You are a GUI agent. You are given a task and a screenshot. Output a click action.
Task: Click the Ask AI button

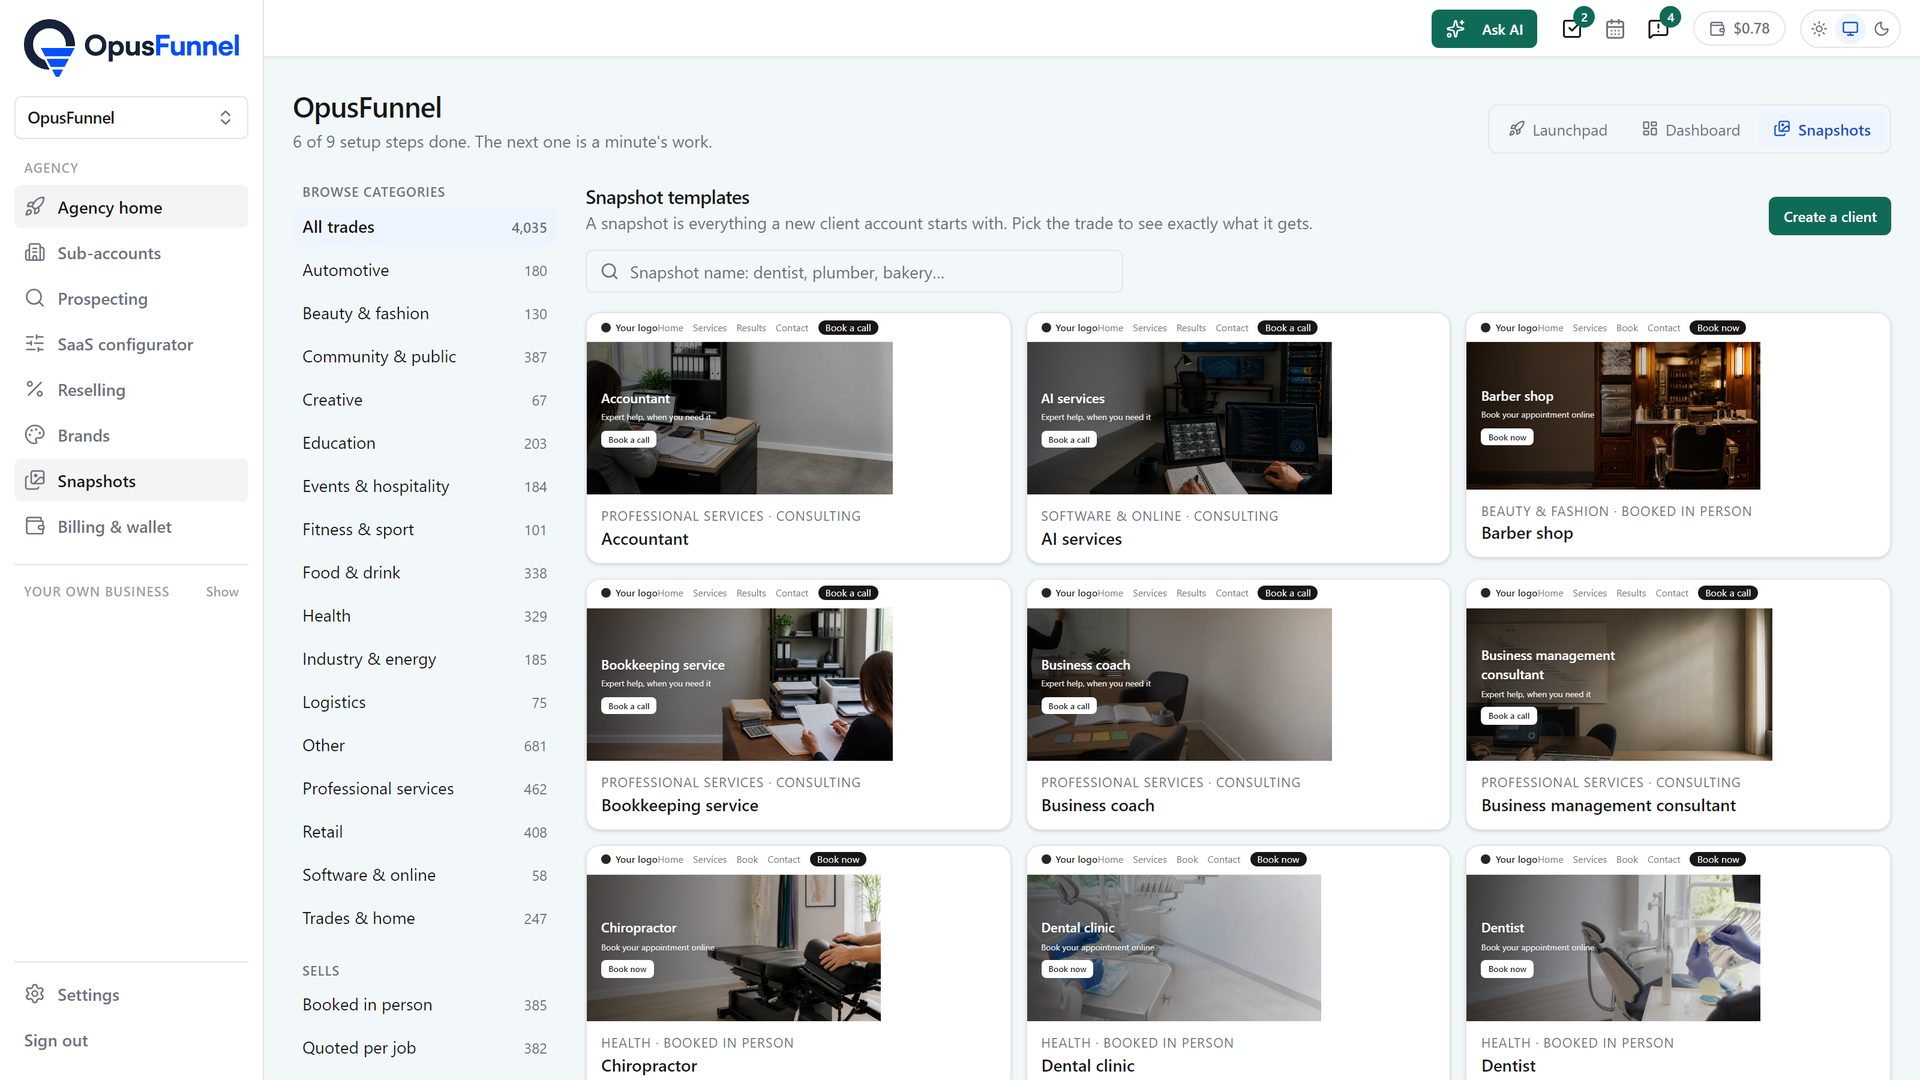point(1484,29)
